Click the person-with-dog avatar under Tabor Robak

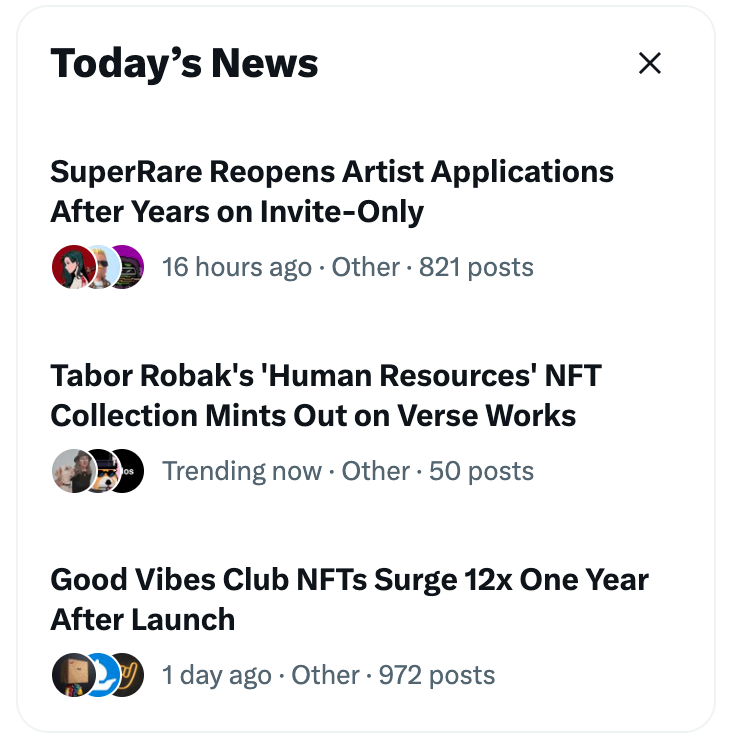click(74, 471)
